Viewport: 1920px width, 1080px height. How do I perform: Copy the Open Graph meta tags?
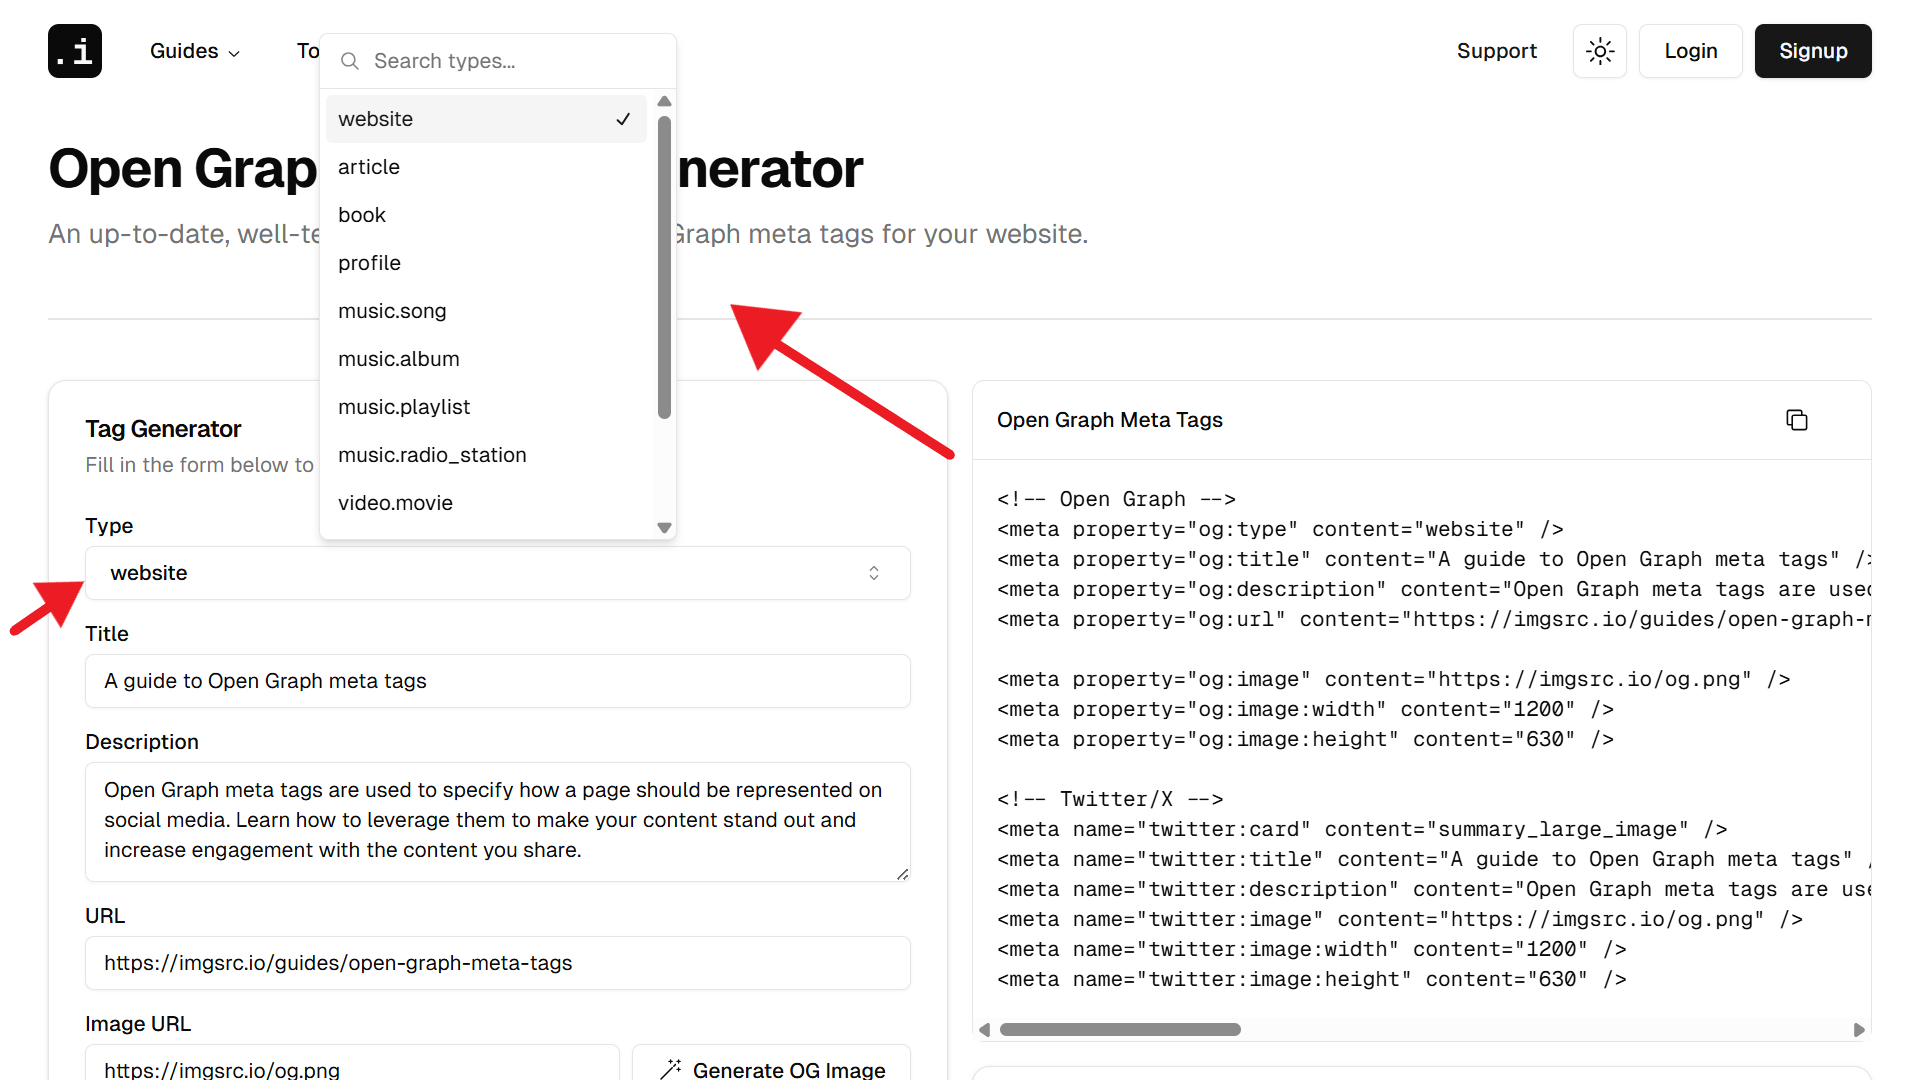1797,419
